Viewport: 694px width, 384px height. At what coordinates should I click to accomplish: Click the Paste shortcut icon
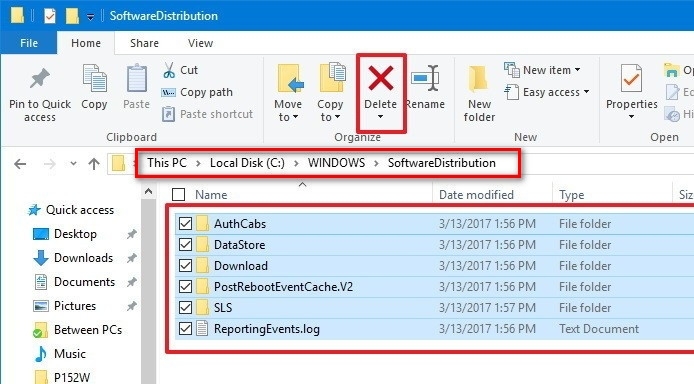tap(168, 114)
